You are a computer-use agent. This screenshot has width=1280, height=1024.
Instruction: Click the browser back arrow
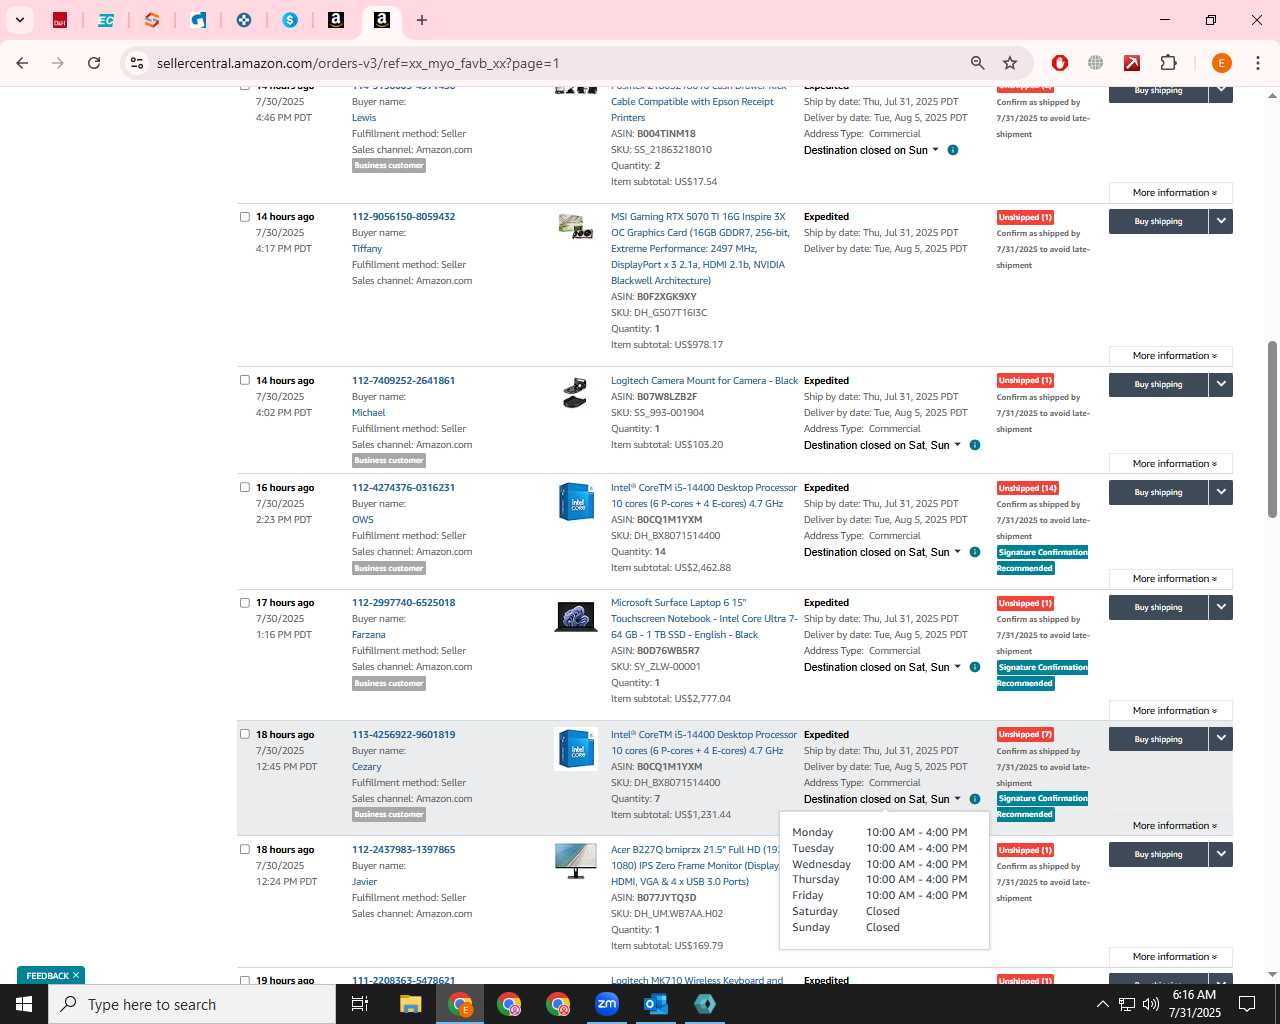click(x=22, y=63)
